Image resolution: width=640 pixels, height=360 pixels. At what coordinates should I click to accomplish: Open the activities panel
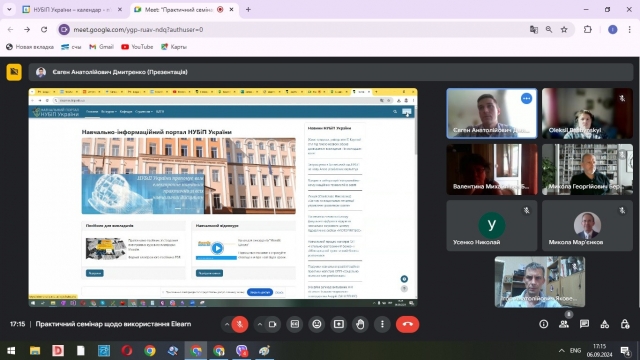[x=604, y=324]
